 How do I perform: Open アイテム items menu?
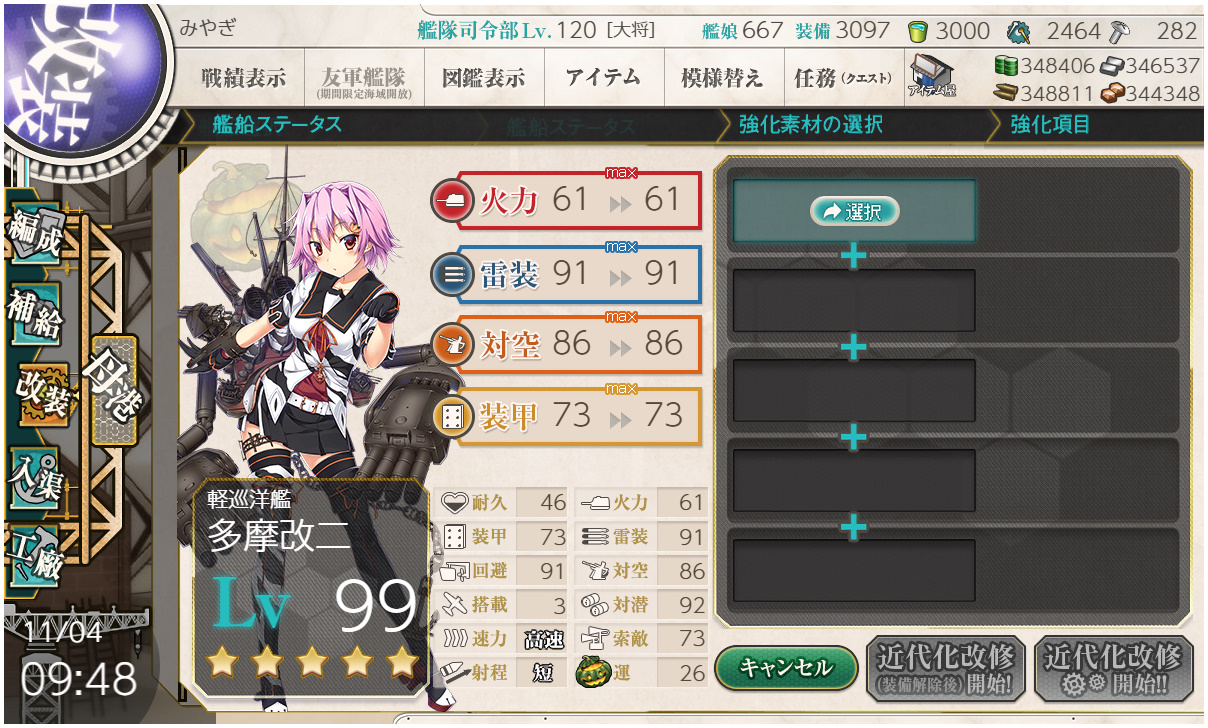[603, 78]
